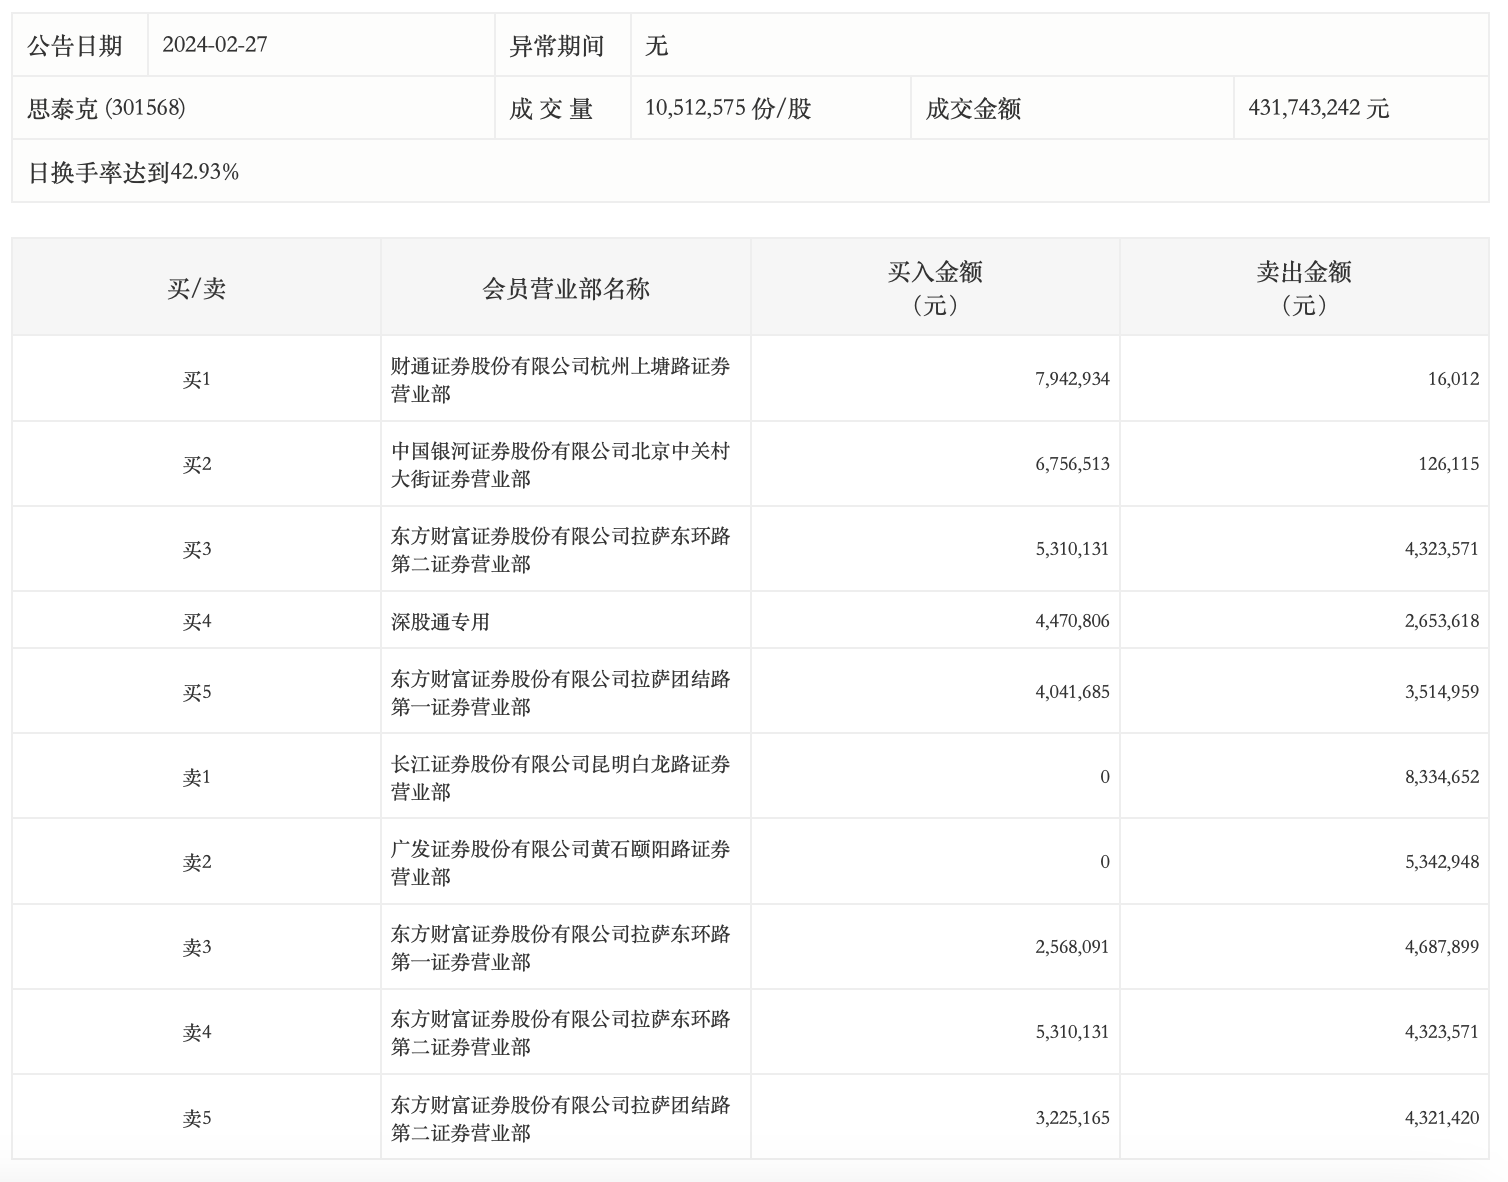
Task: Select buy amount 7,942,934
Action: (1072, 380)
